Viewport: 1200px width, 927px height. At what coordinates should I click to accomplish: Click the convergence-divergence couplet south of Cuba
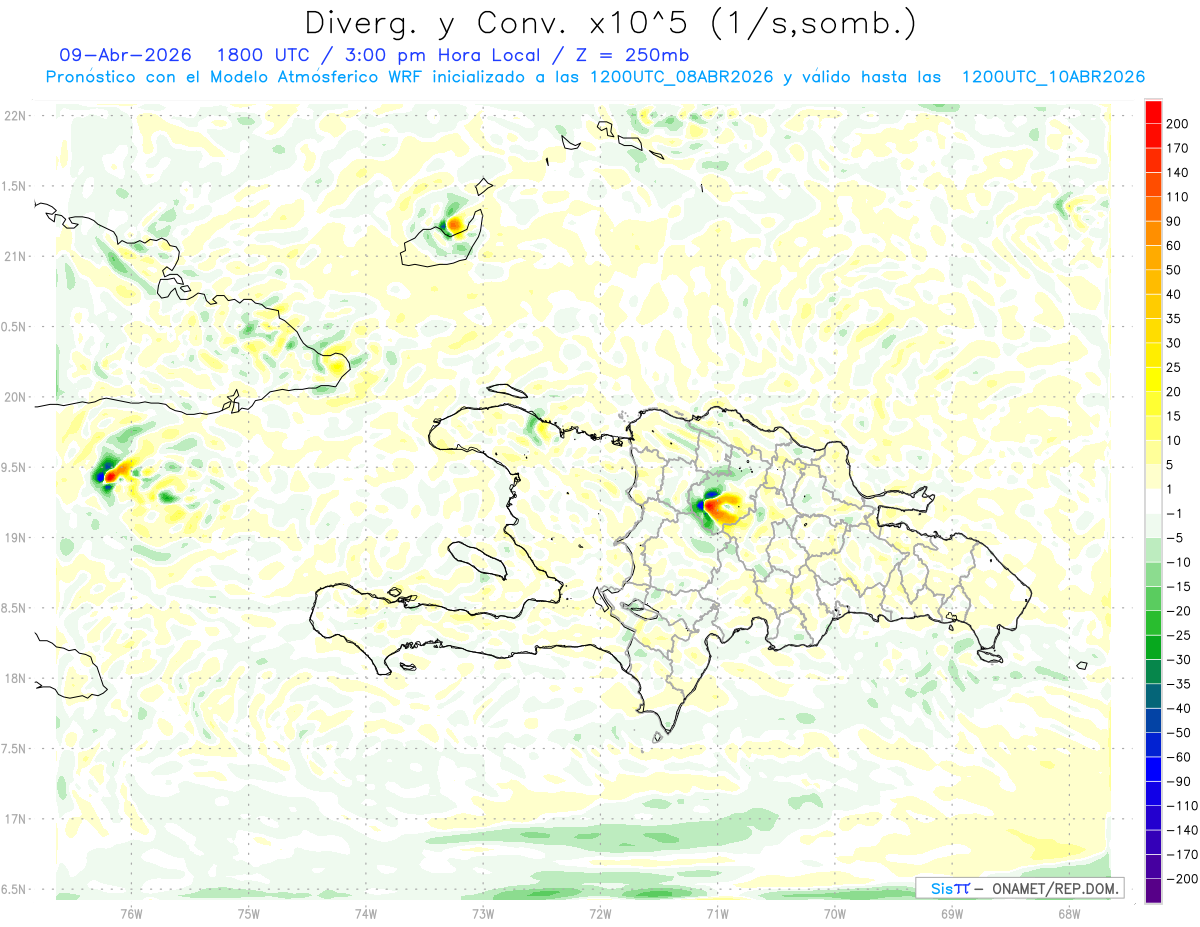113,470
